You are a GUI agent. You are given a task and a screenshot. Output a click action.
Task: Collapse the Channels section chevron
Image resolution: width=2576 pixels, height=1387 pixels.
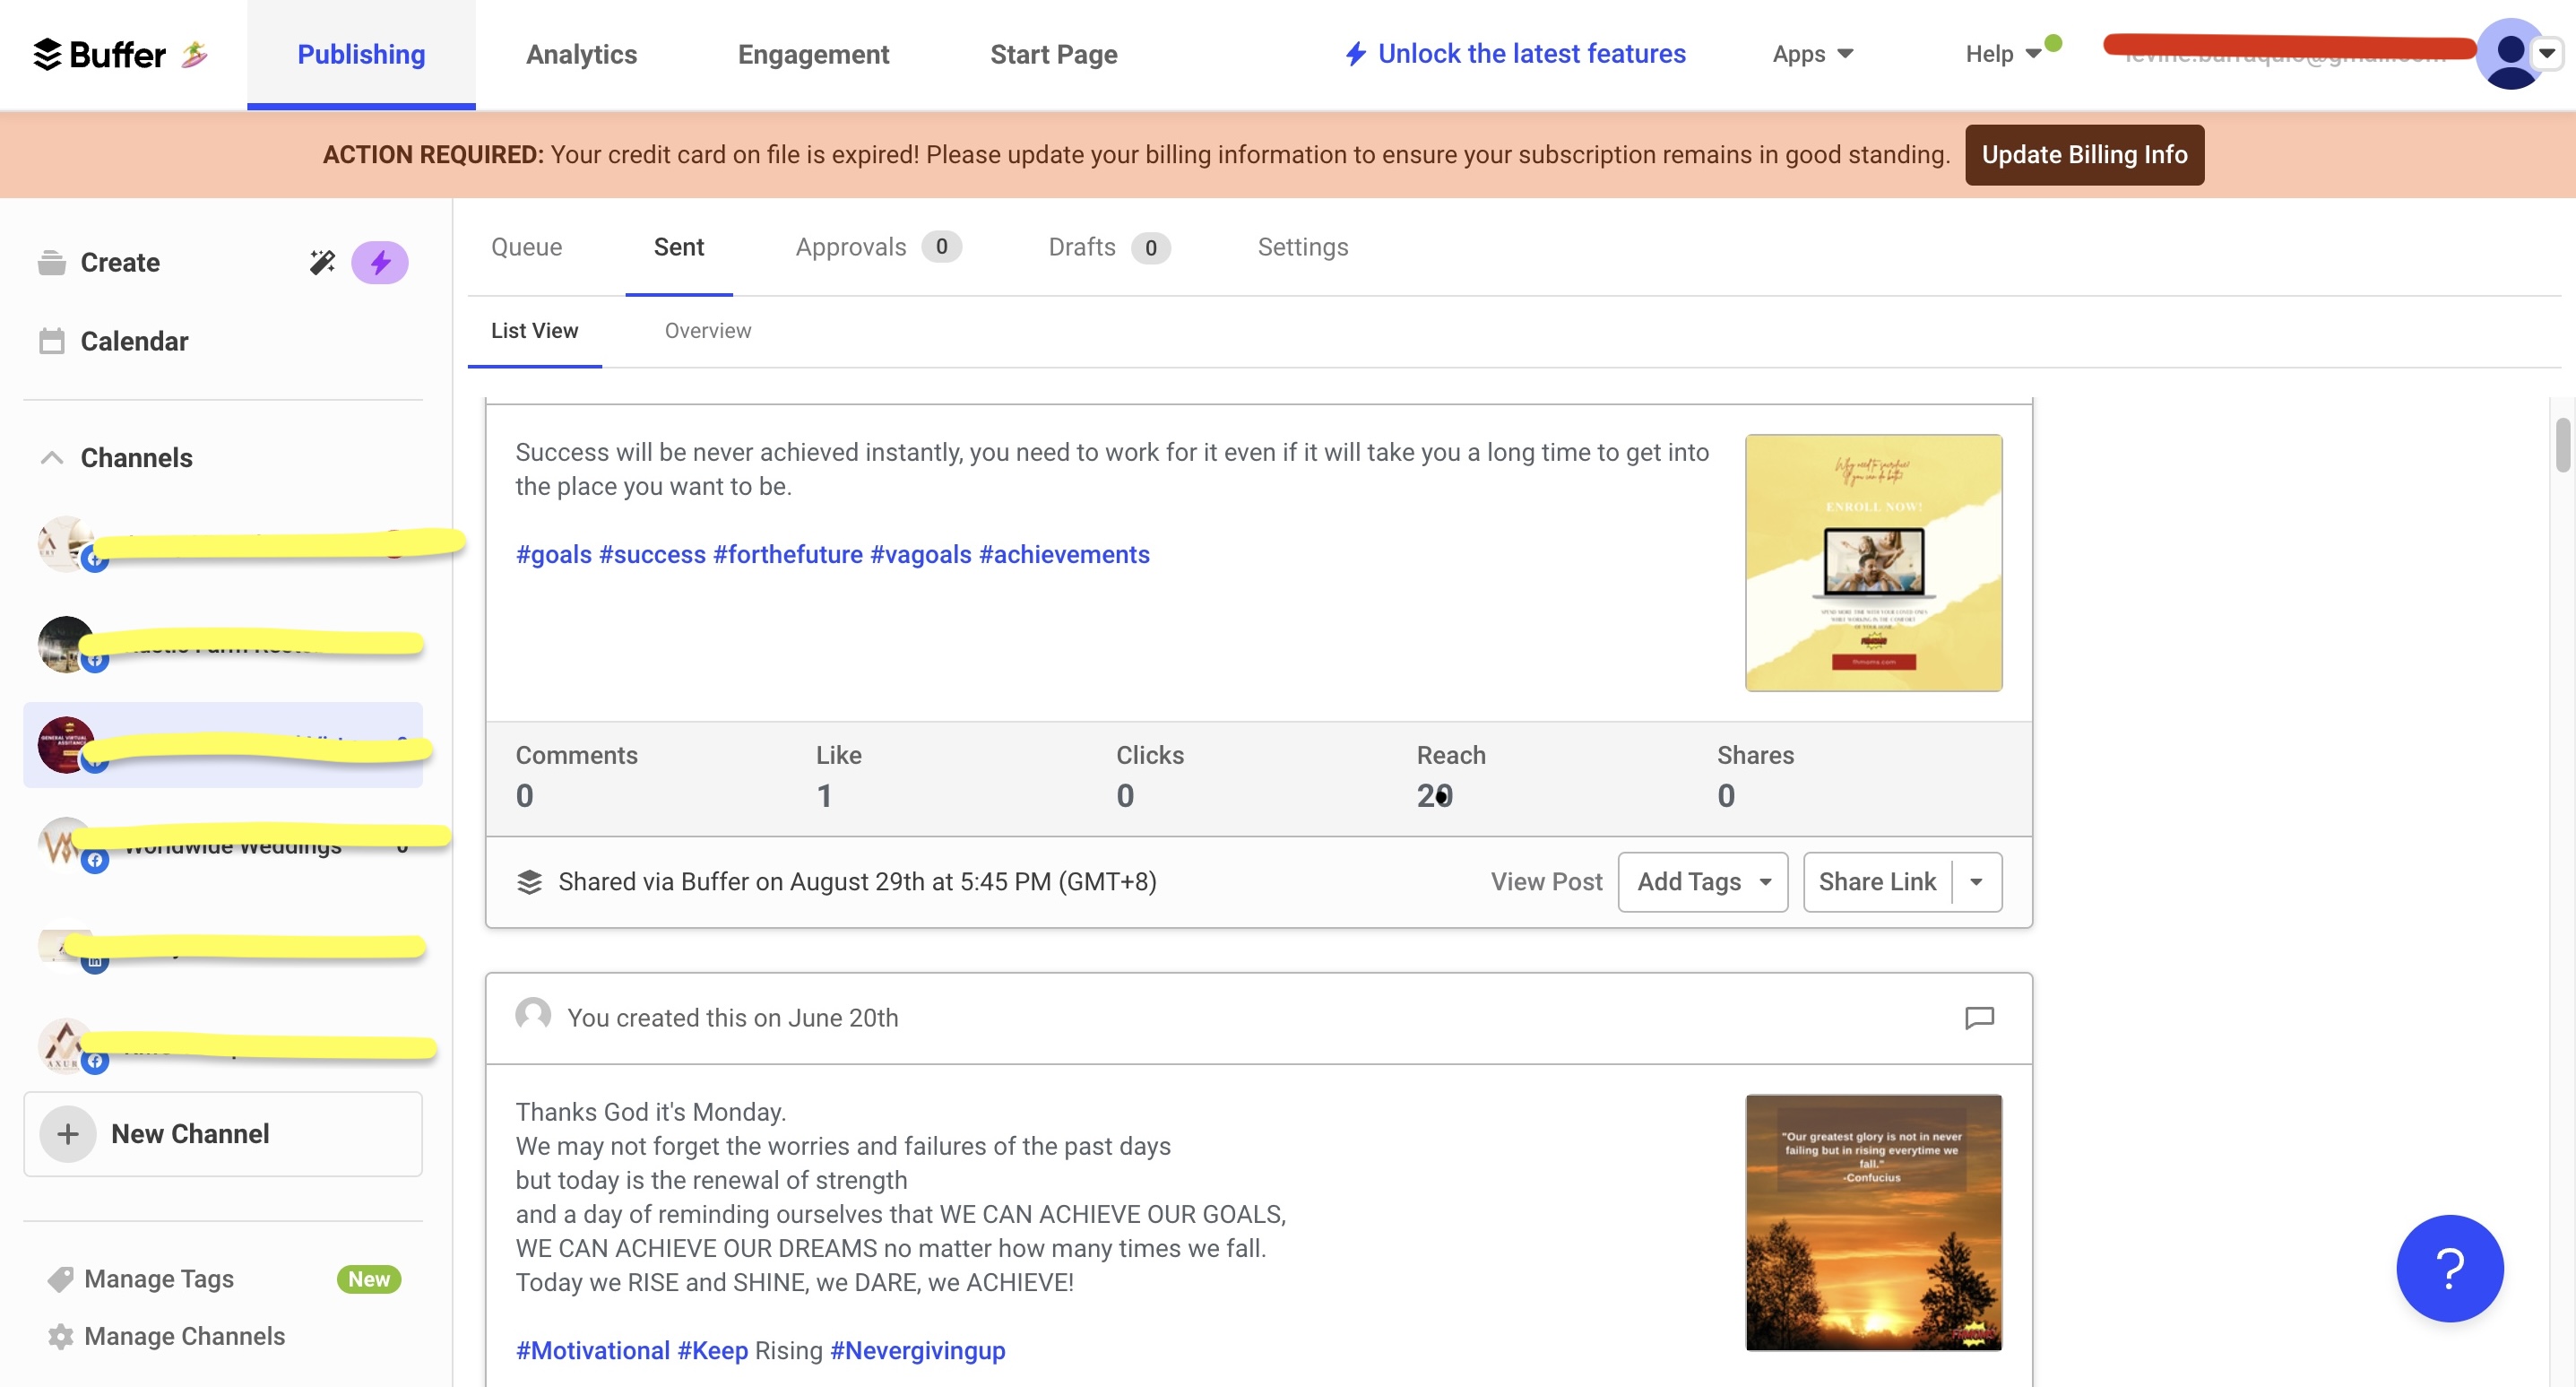coord(51,457)
